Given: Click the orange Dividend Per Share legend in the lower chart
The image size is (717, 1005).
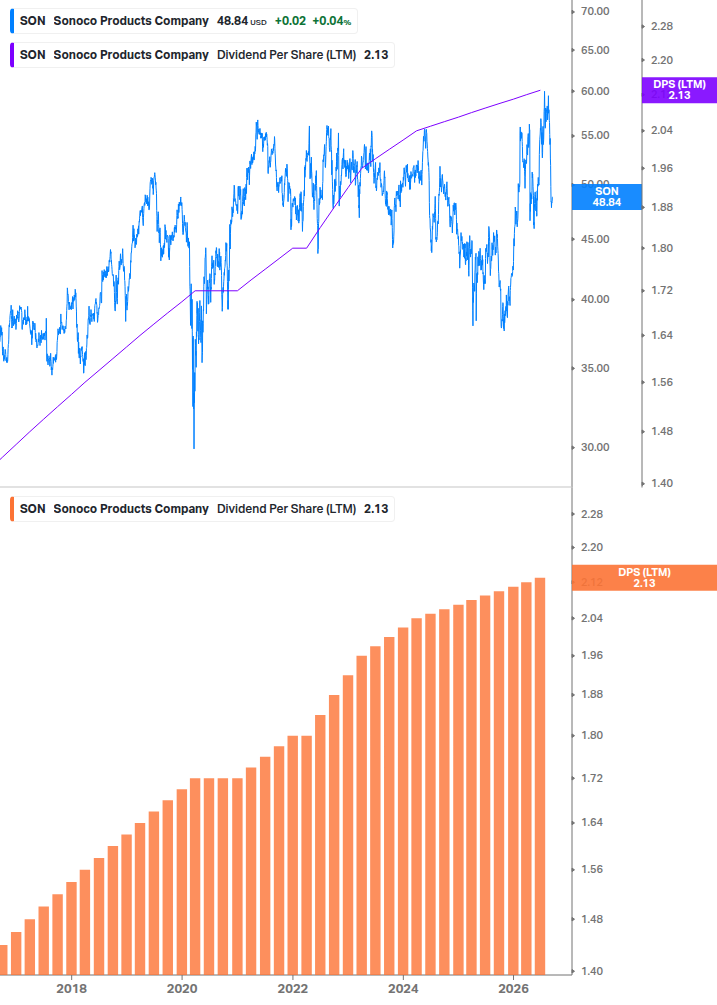Looking at the screenshot, I should [x=203, y=509].
